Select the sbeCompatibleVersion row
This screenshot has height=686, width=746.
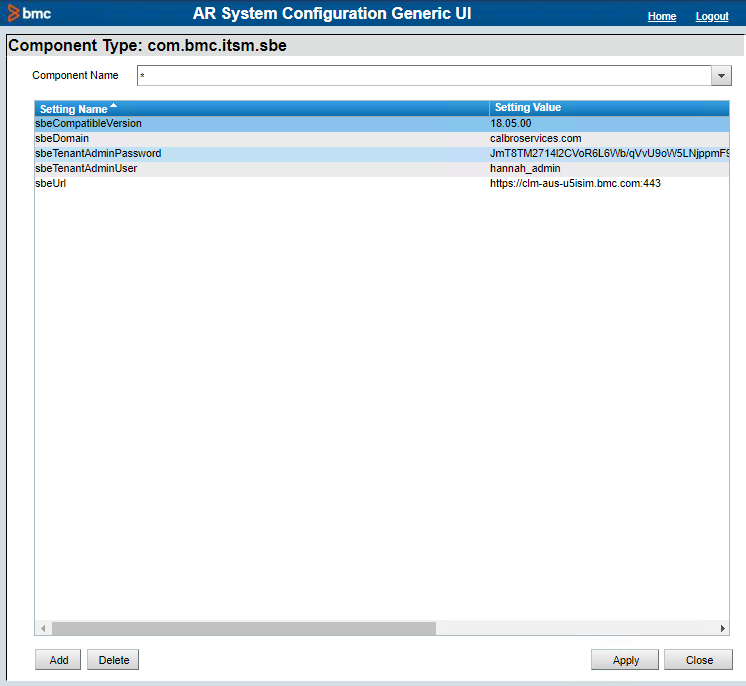pos(382,124)
